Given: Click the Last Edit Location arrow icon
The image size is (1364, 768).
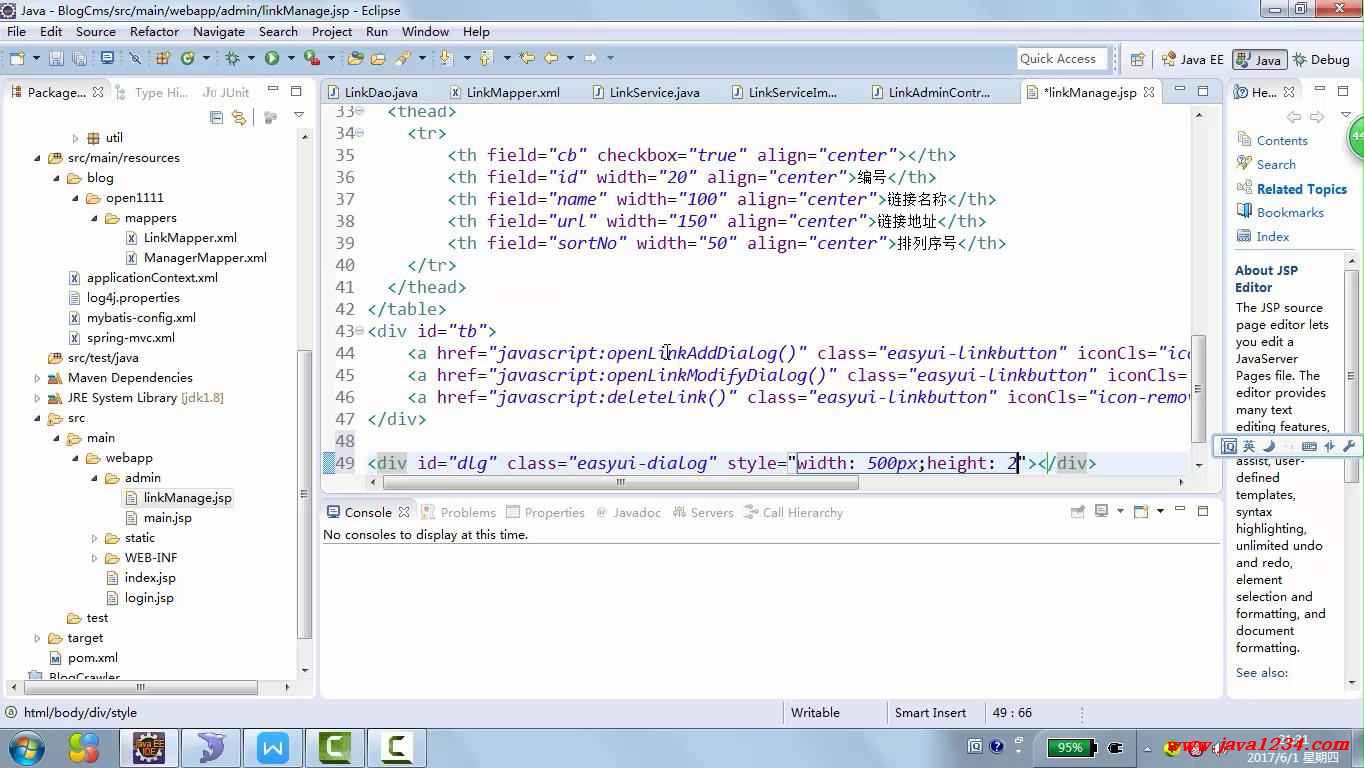Looking at the screenshot, I should tap(526, 58).
